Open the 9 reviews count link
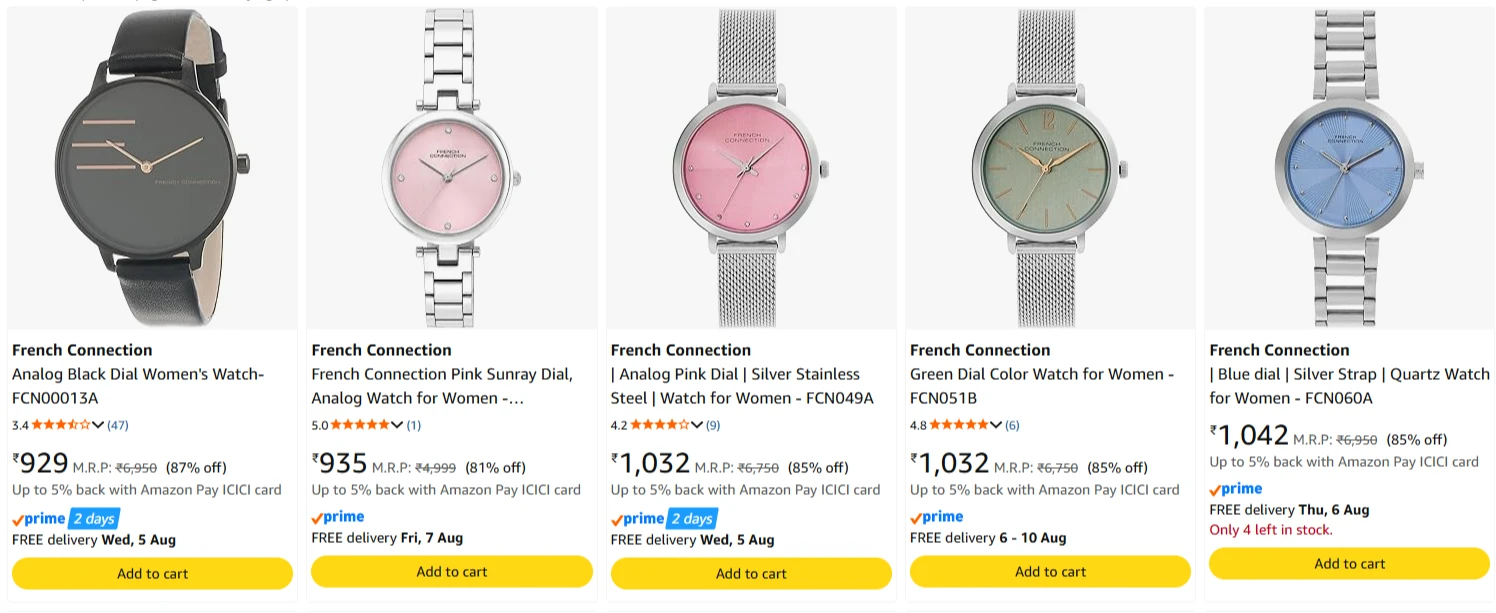 (x=713, y=425)
